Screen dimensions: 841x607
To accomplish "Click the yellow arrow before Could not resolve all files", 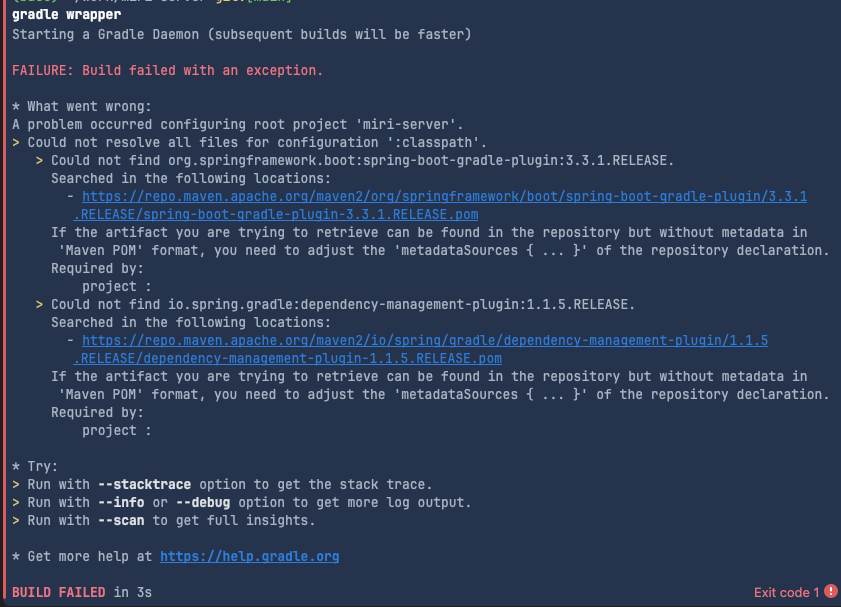I will [x=16, y=143].
